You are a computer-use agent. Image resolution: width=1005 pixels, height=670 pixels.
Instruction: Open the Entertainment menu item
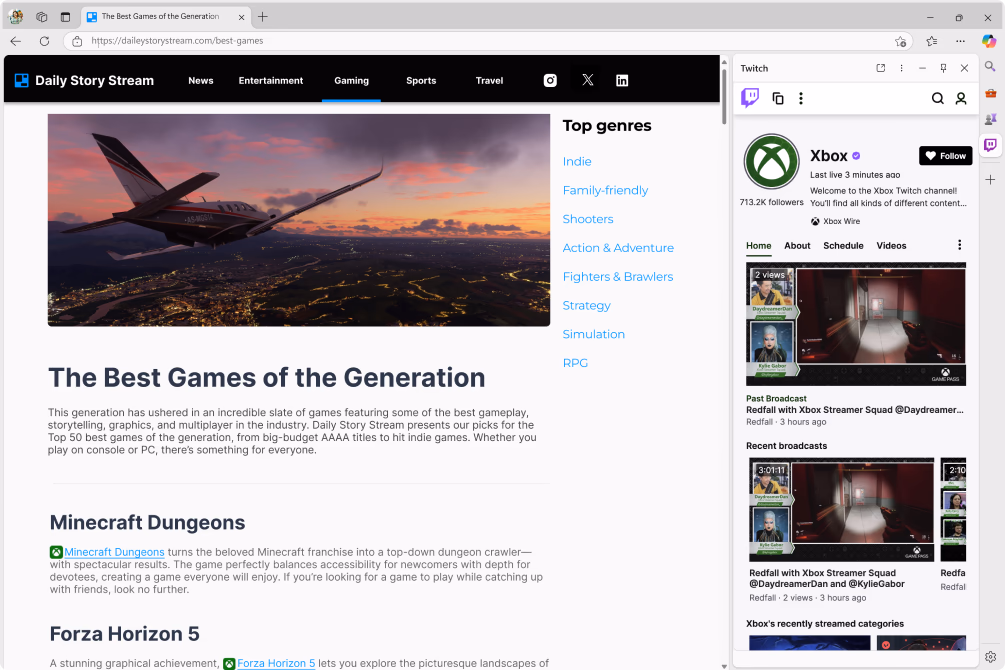point(270,80)
